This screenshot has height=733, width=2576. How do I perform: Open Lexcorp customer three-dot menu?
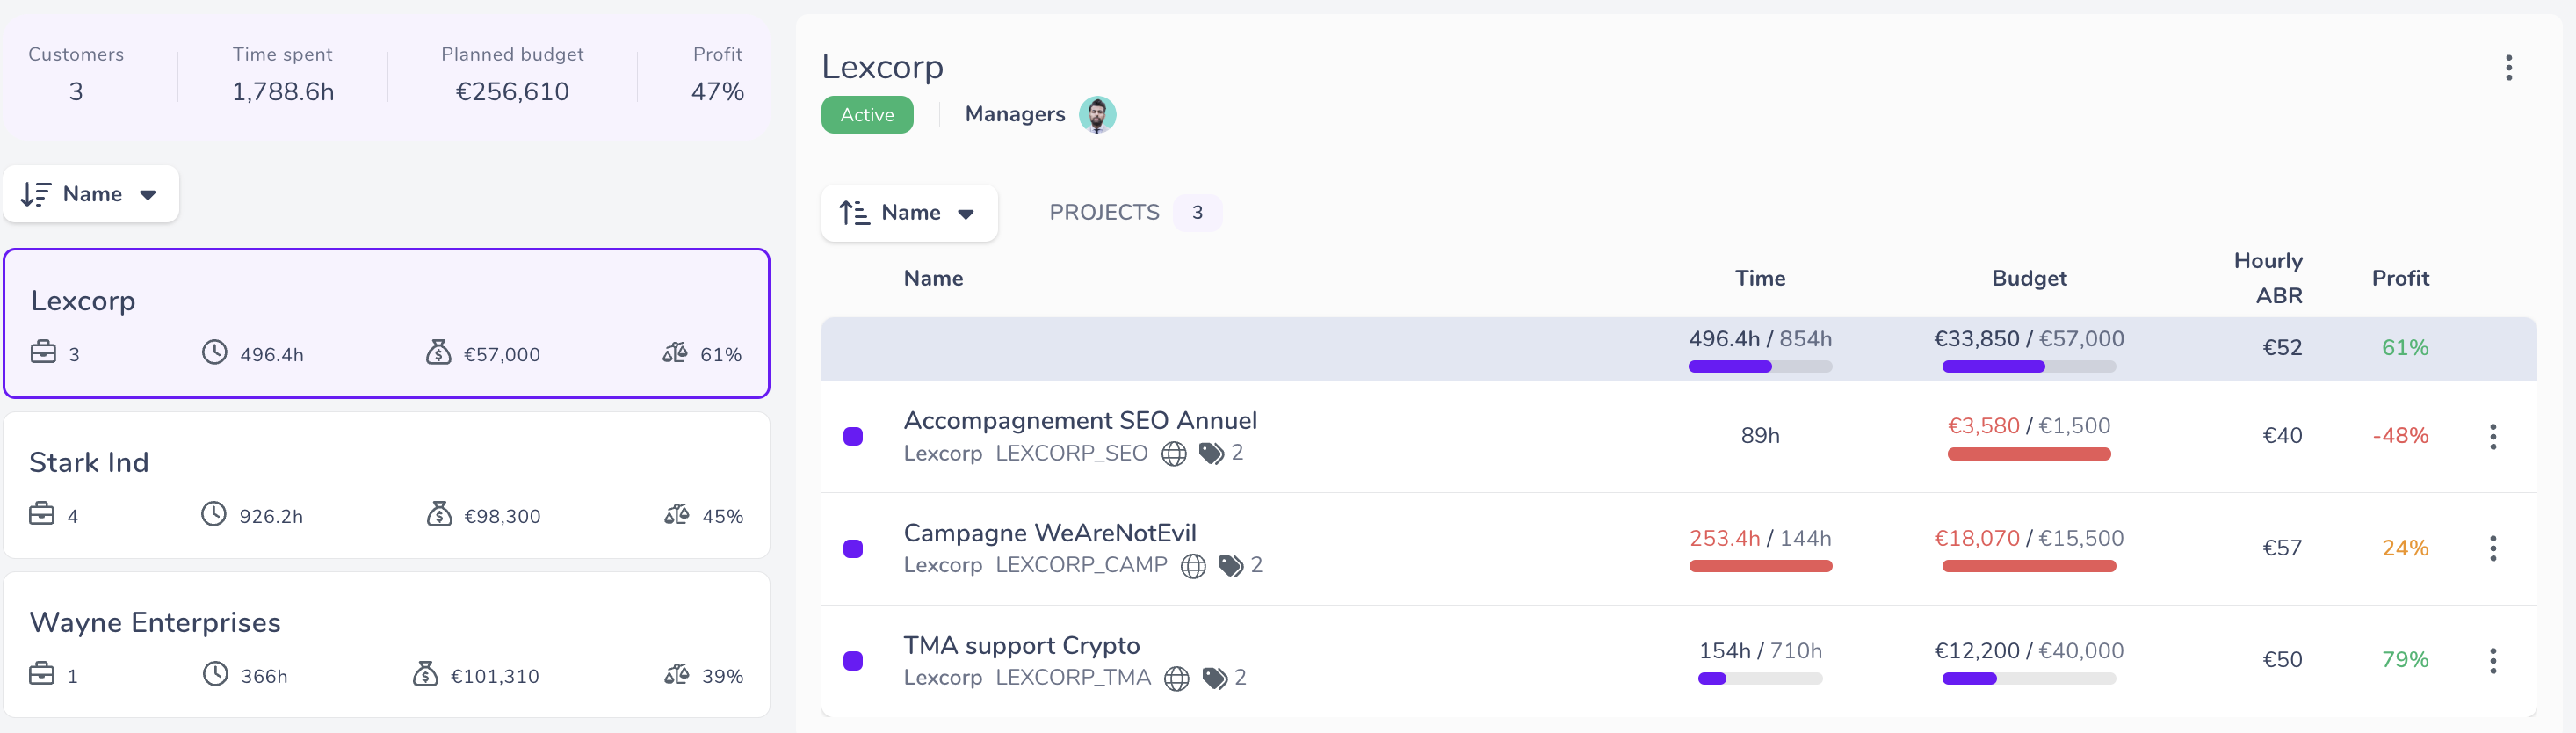point(2508,68)
